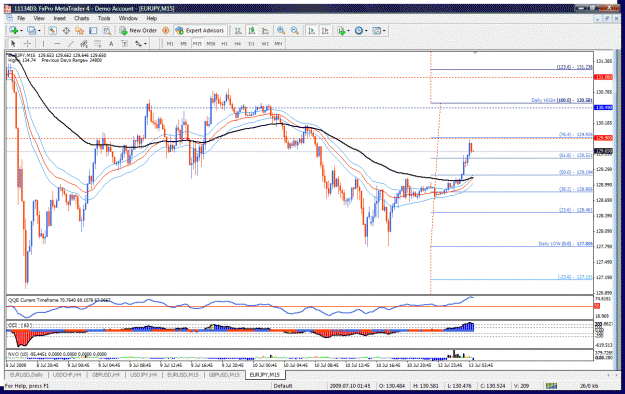Switch timeframe to H4

point(238,43)
